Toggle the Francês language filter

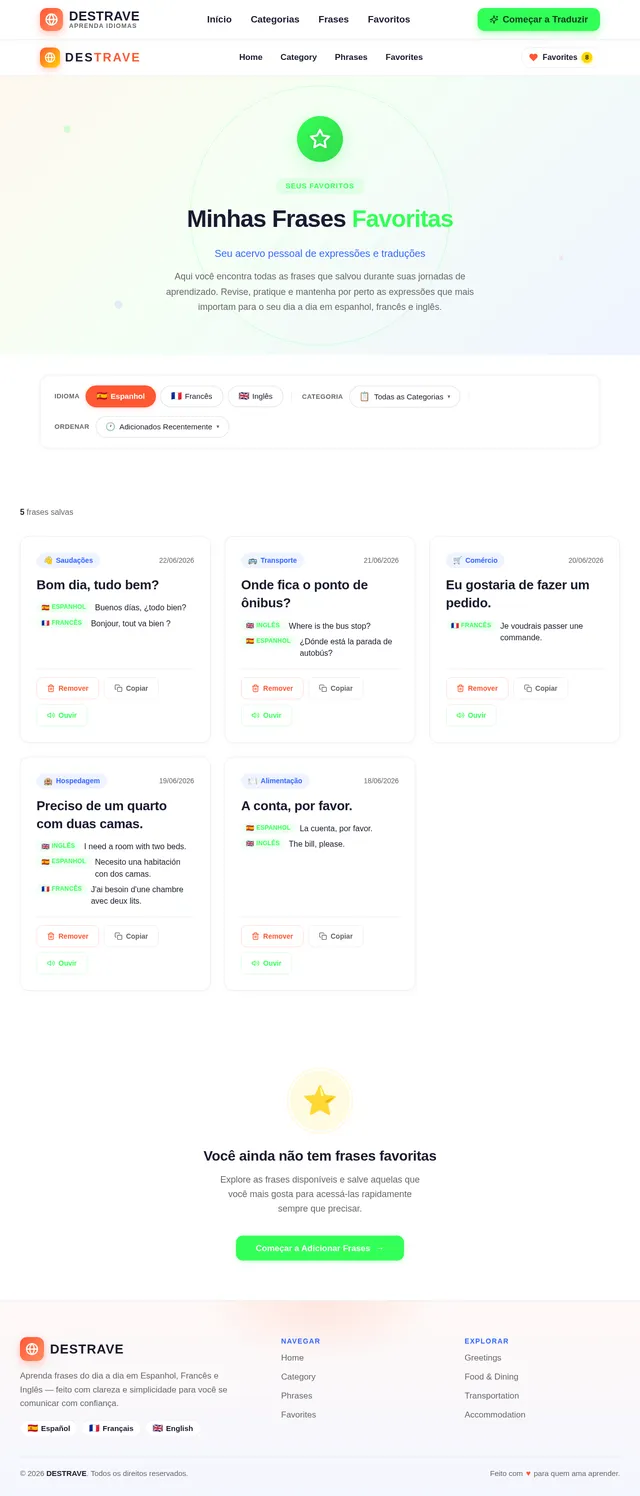coord(192,396)
